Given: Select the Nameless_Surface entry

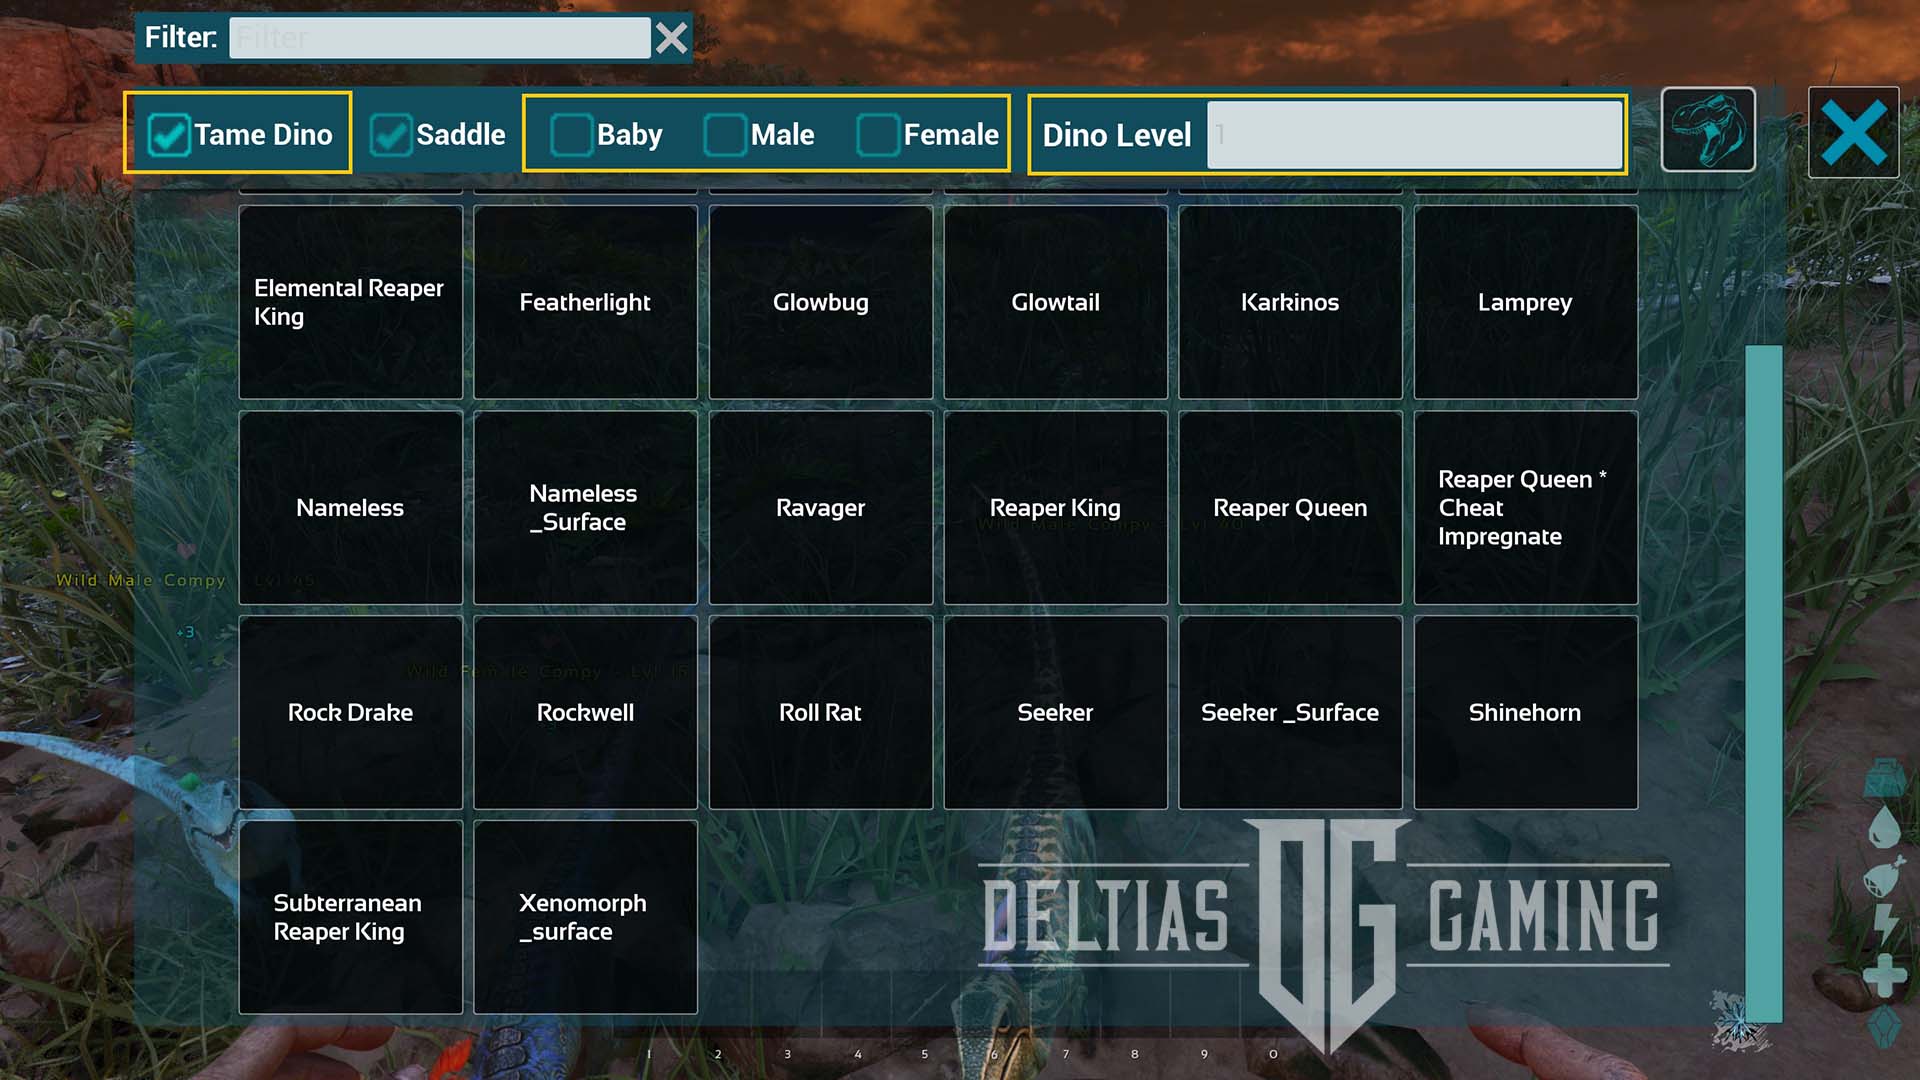Looking at the screenshot, I should 585,508.
